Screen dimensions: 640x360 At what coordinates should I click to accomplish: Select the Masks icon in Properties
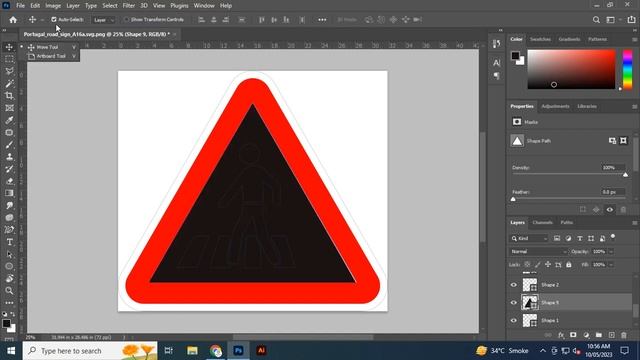click(x=517, y=122)
